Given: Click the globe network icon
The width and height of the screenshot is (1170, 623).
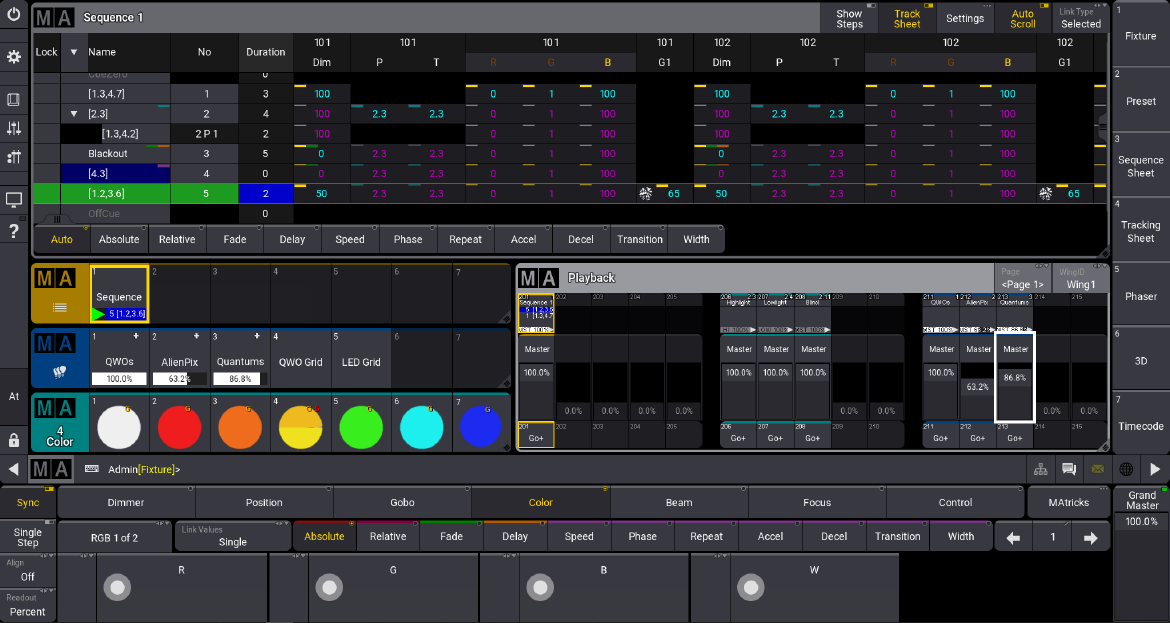Looking at the screenshot, I should point(1126,469).
